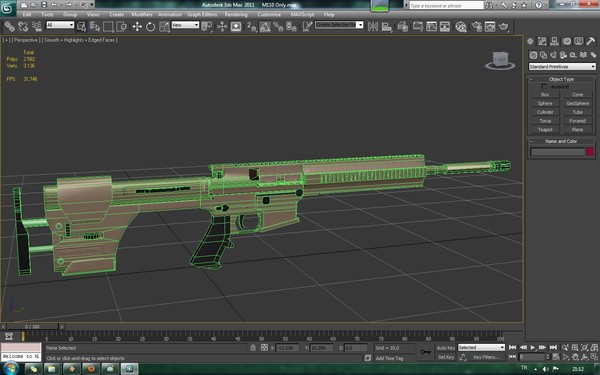This screenshot has height=375, width=600.
Task: Click the Pyramid primitive button
Action: 577,121
